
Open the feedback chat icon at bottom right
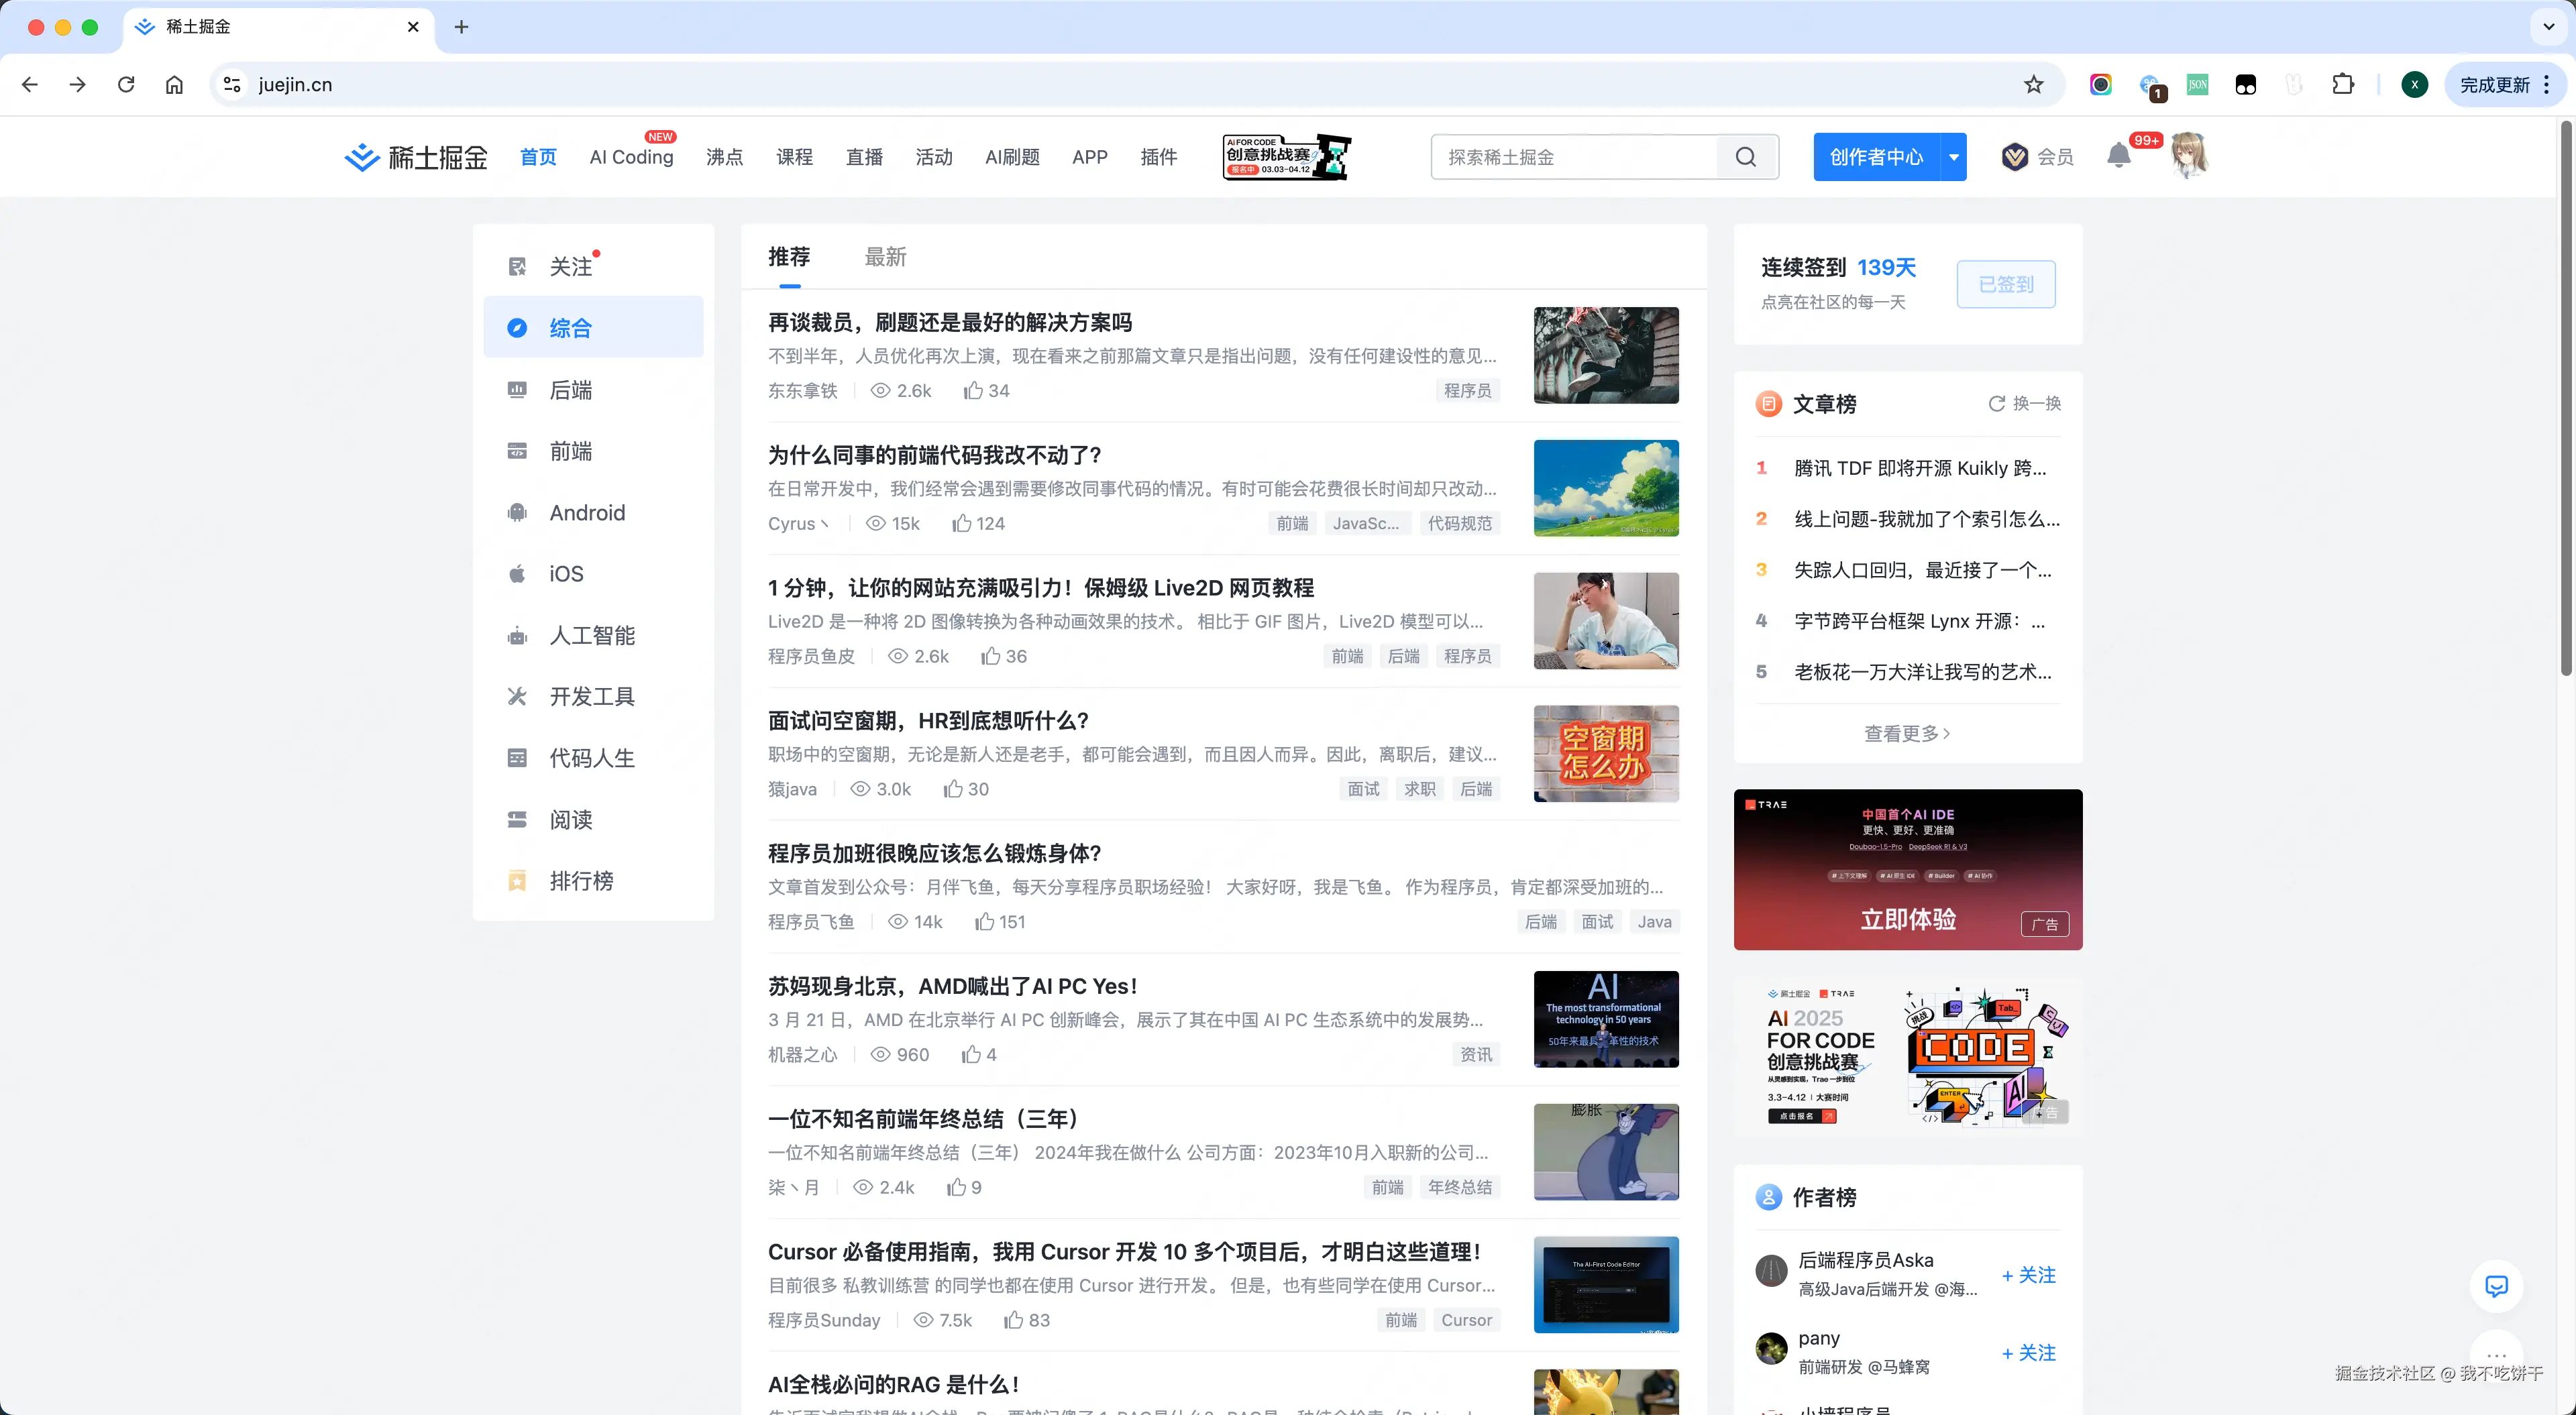click(x=2497, y=1287)
